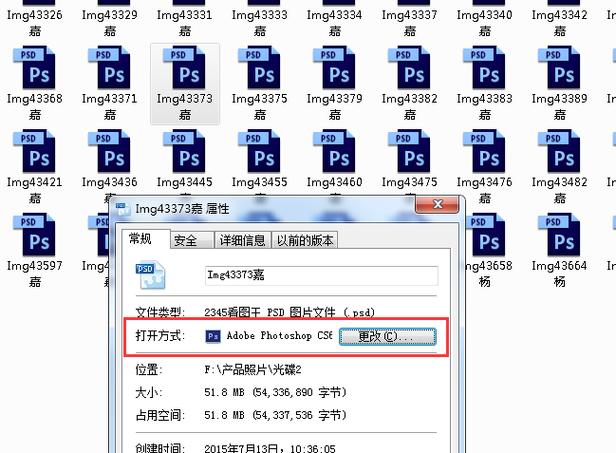Click the properties dialog title bar icon
The height and width of the screenshot is (453, 616).
123,209
